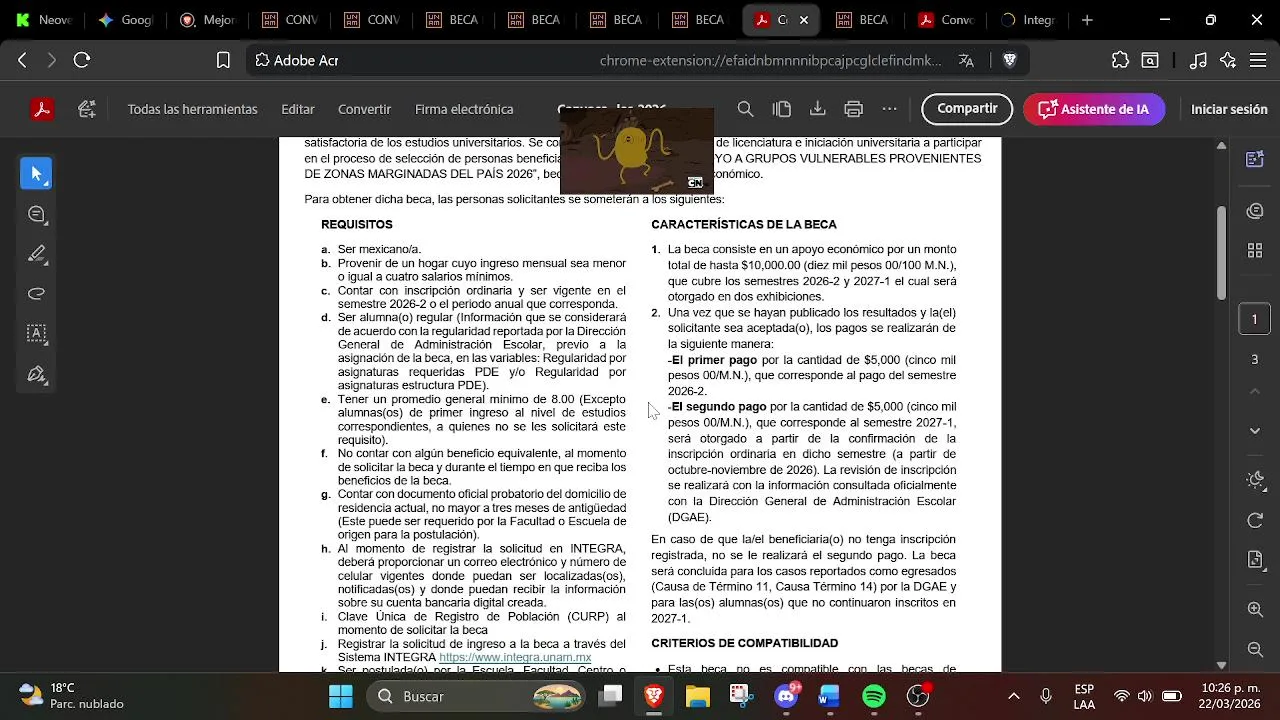
Task: Go back with the browser back arrow
Action: (22, 60)
